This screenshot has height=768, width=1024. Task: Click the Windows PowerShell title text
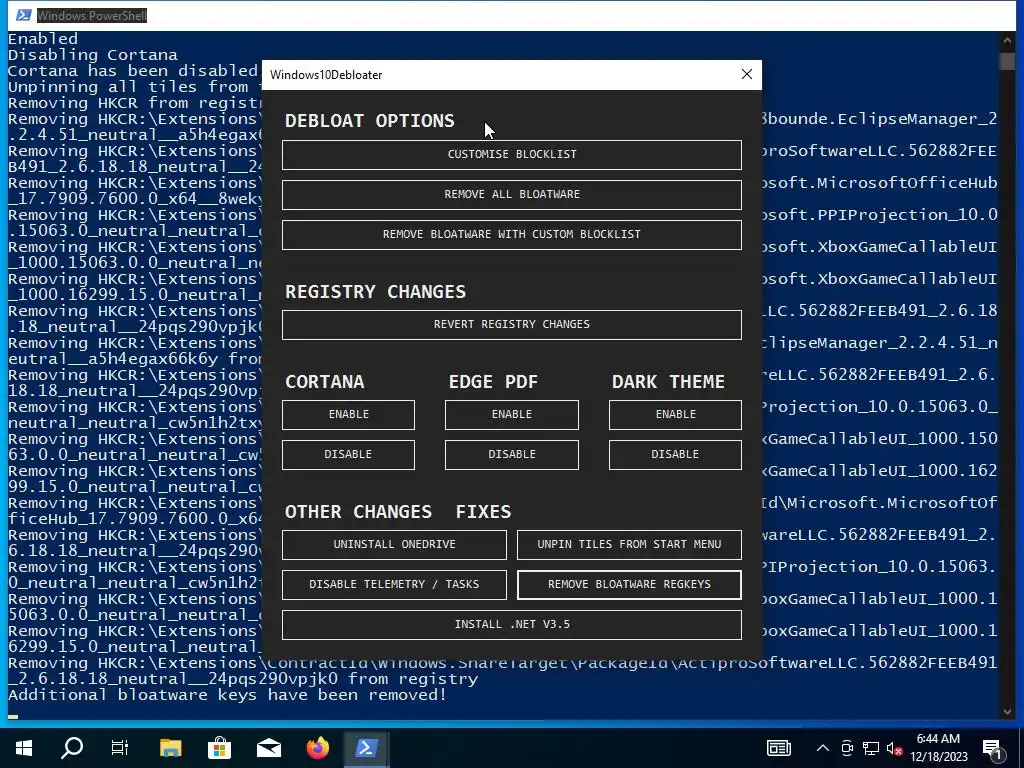(91, 15)
